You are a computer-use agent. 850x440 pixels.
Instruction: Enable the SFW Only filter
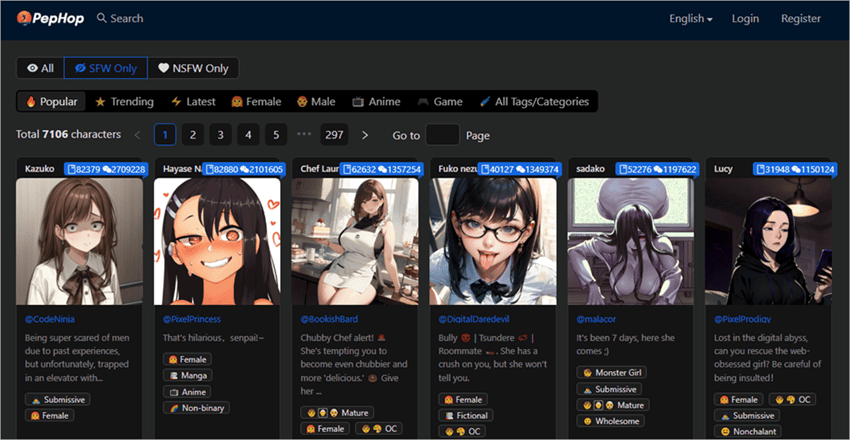(x=105, y=68)
